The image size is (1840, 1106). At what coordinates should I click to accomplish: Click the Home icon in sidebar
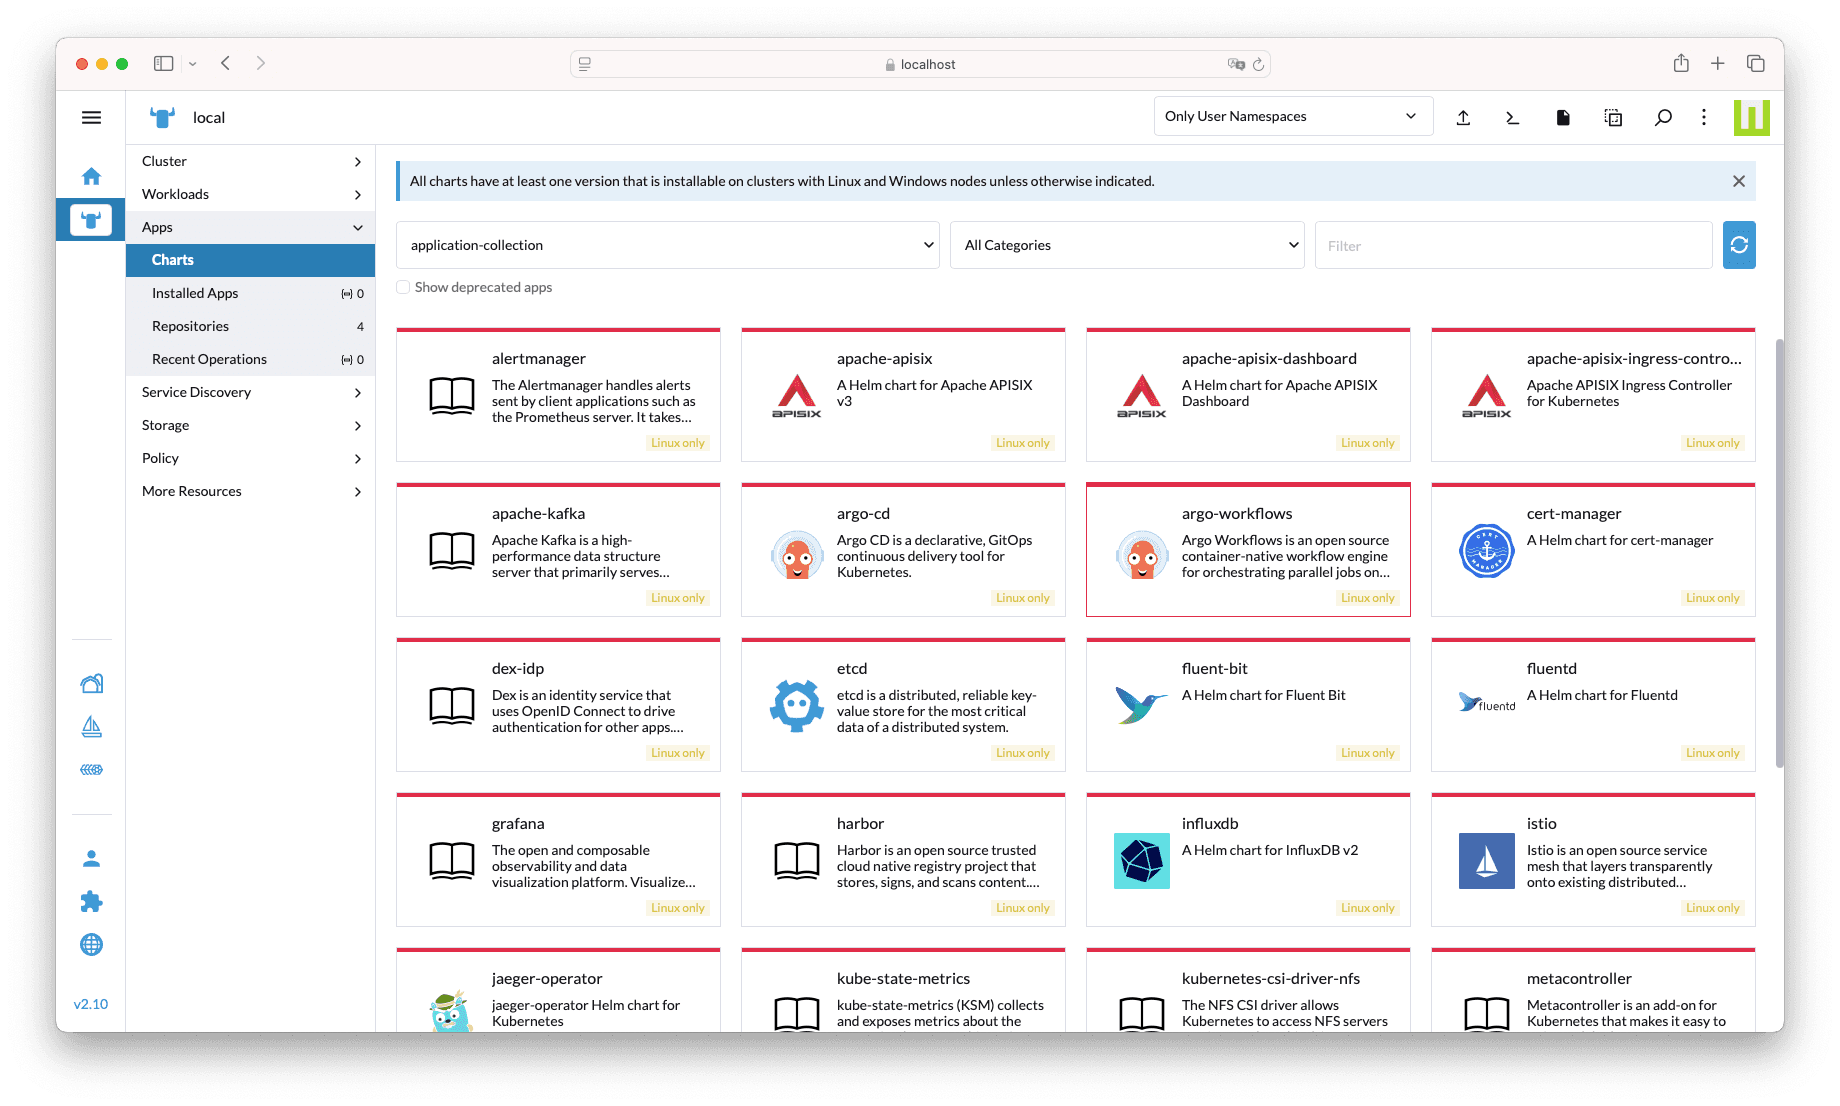[x=91, y=177]
